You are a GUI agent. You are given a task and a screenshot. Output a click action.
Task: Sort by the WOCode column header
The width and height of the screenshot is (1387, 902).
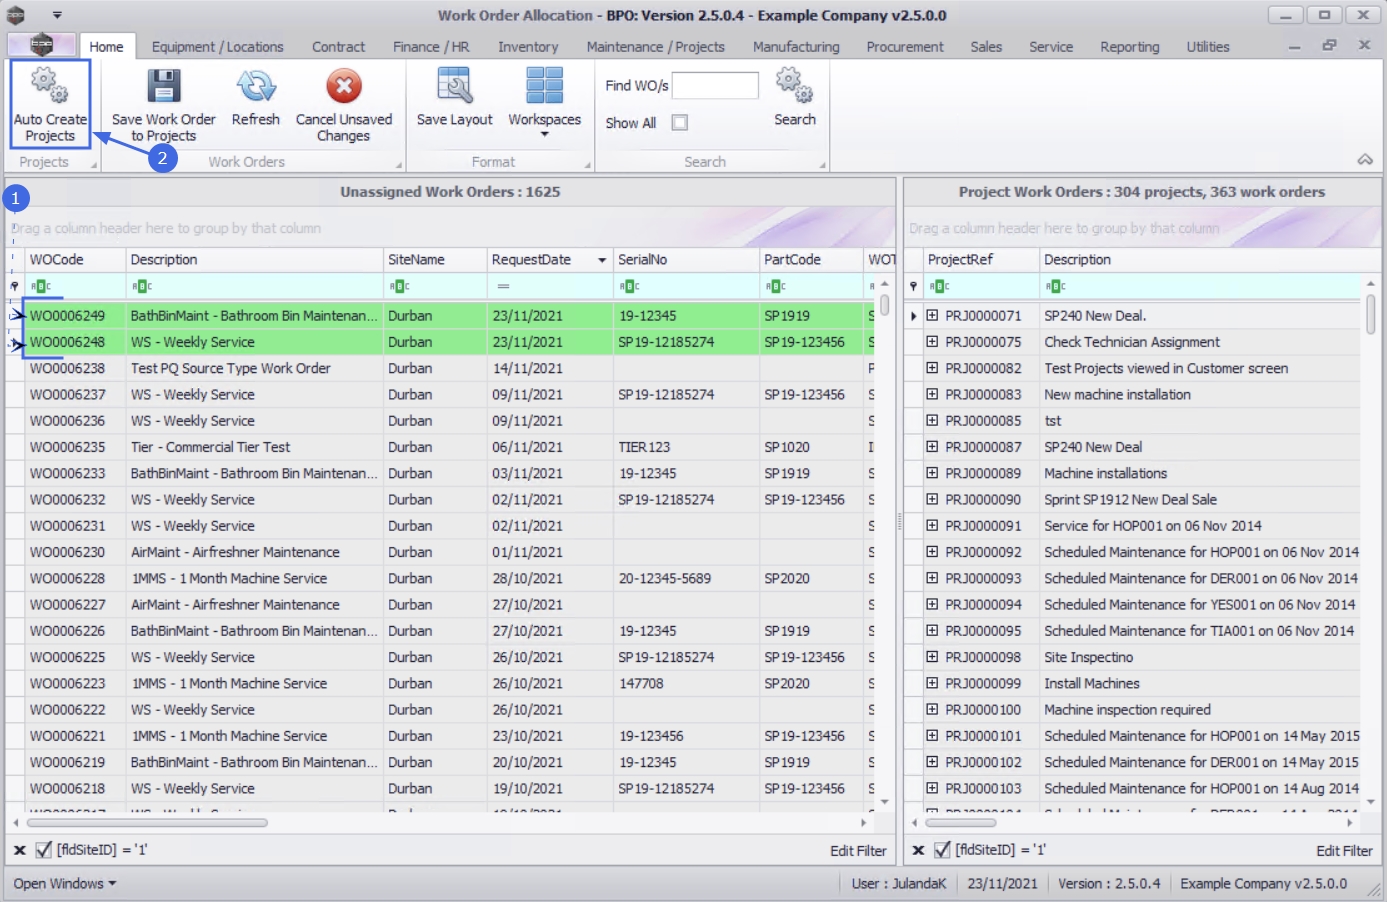[75, 260]
